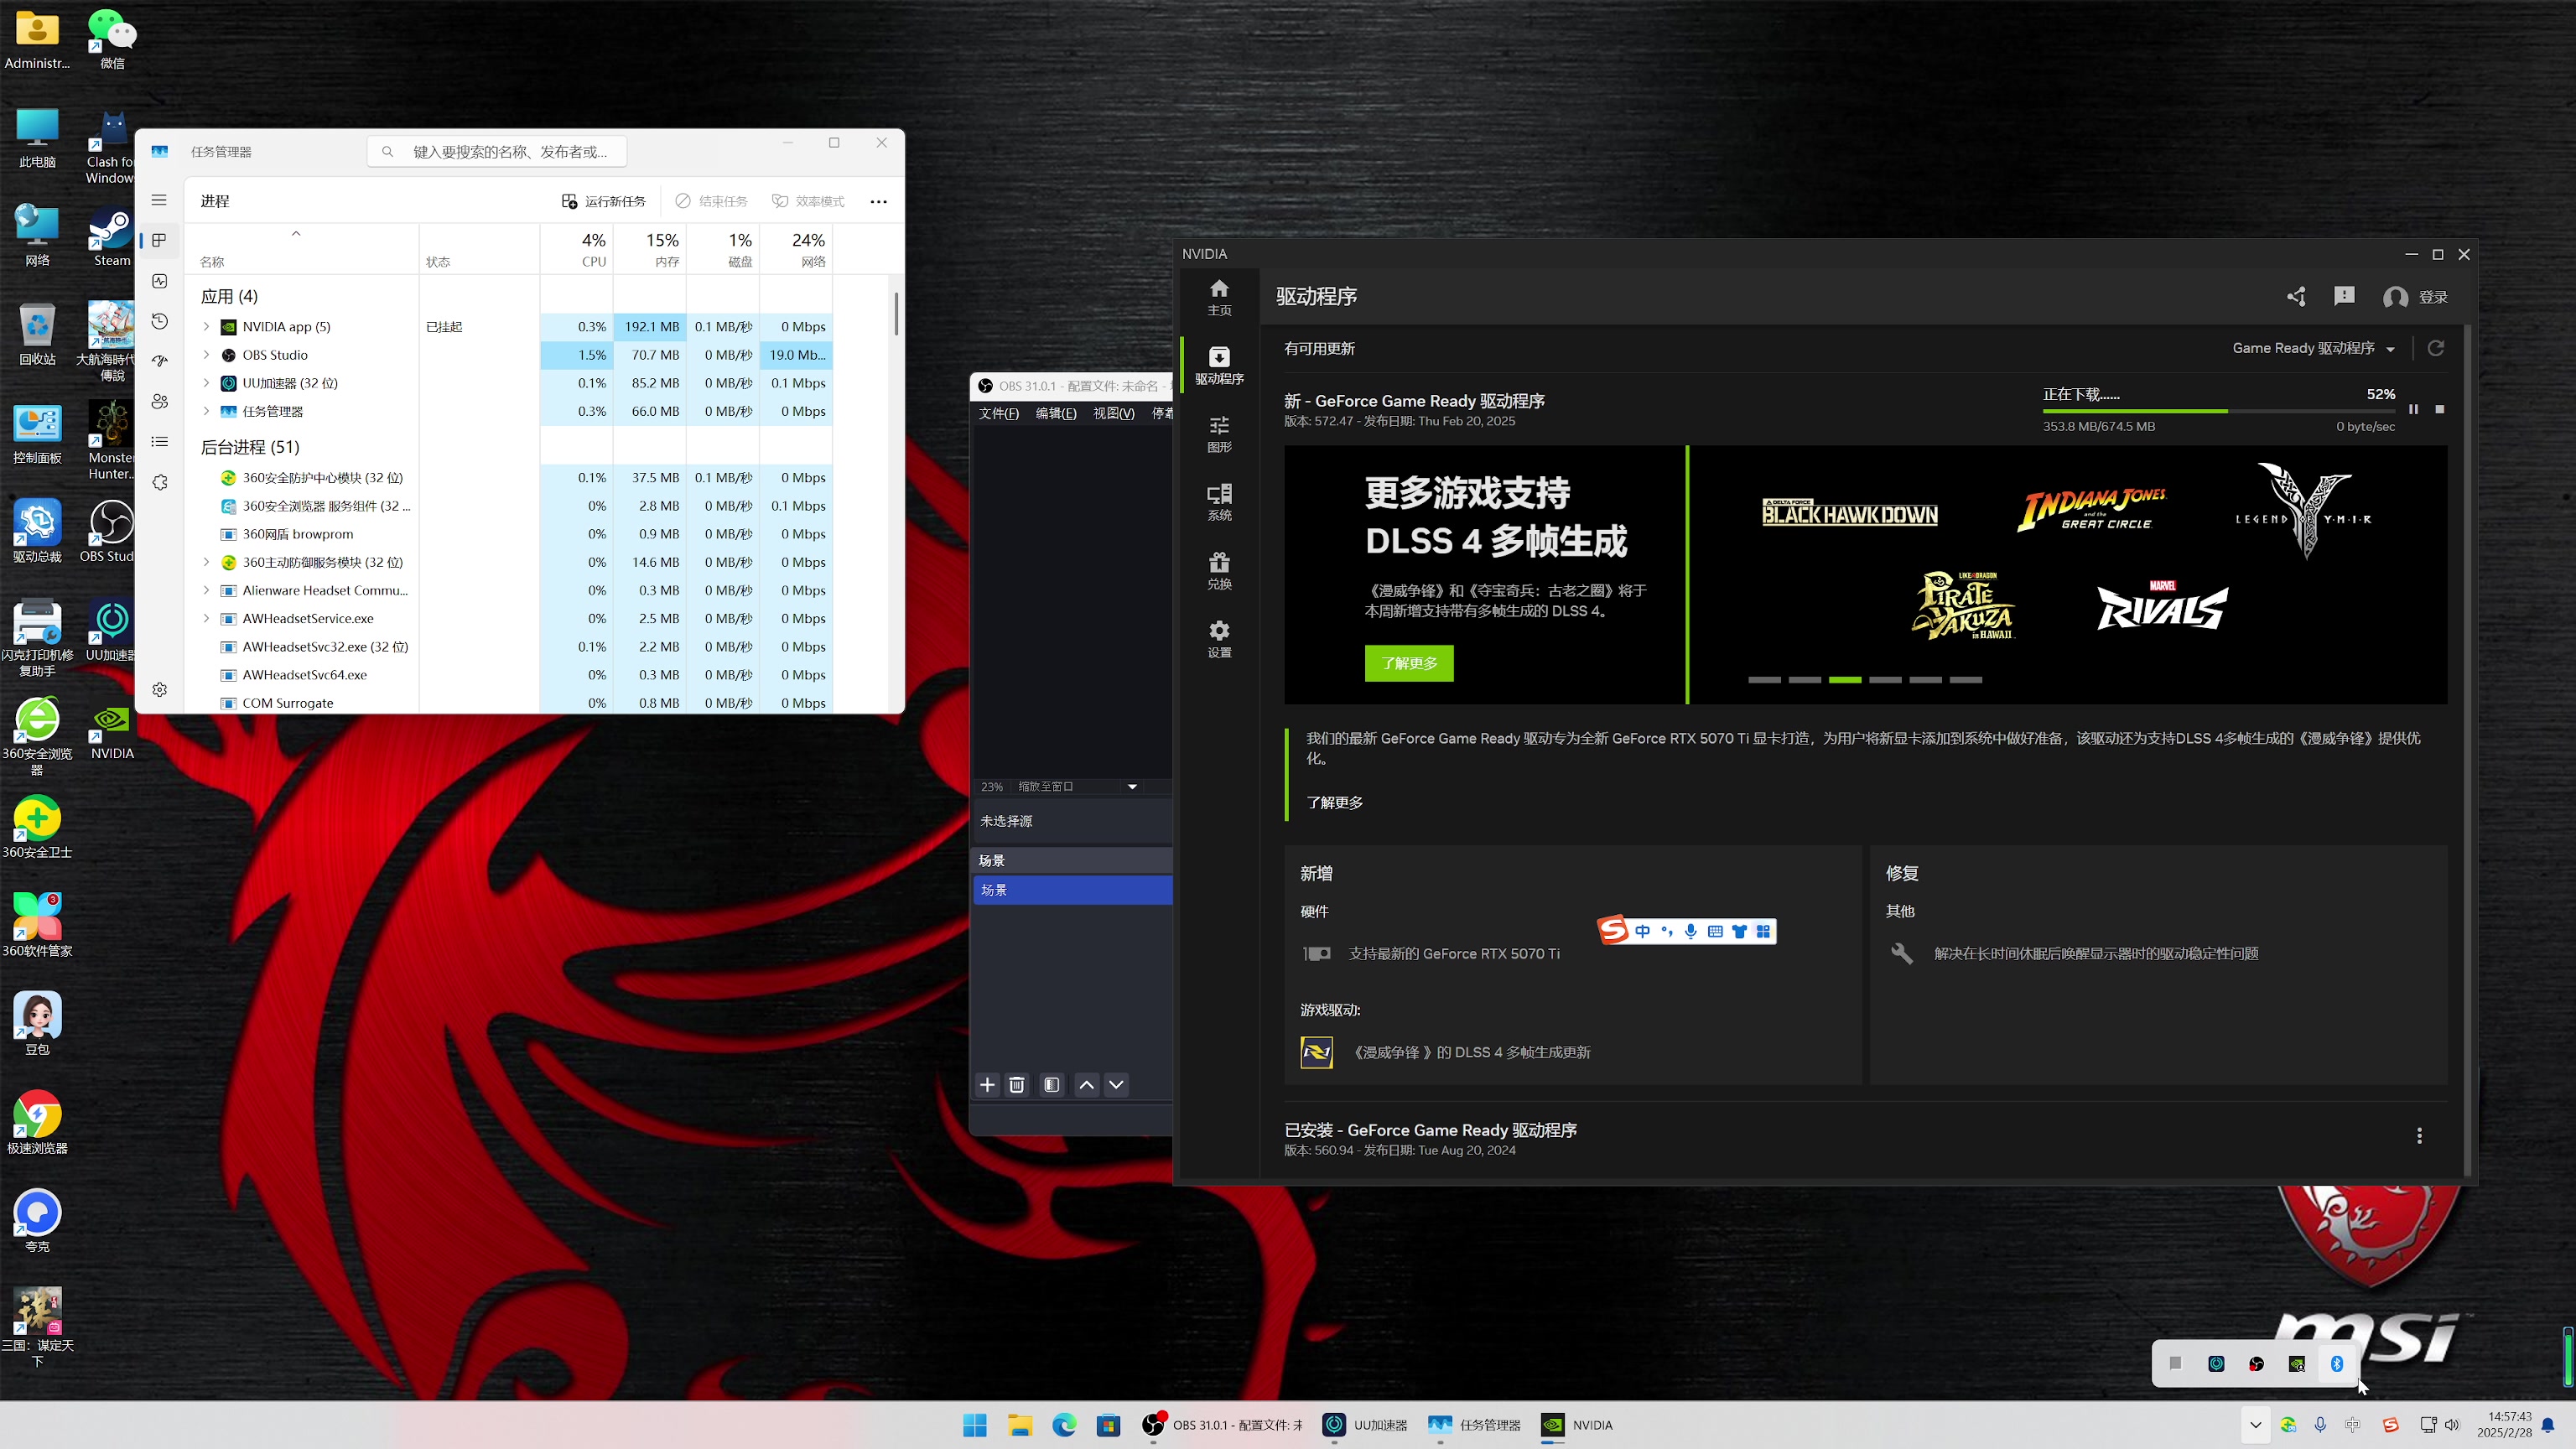
Task: Click 结束任务 in Task Manager
Action: [712, 201]
